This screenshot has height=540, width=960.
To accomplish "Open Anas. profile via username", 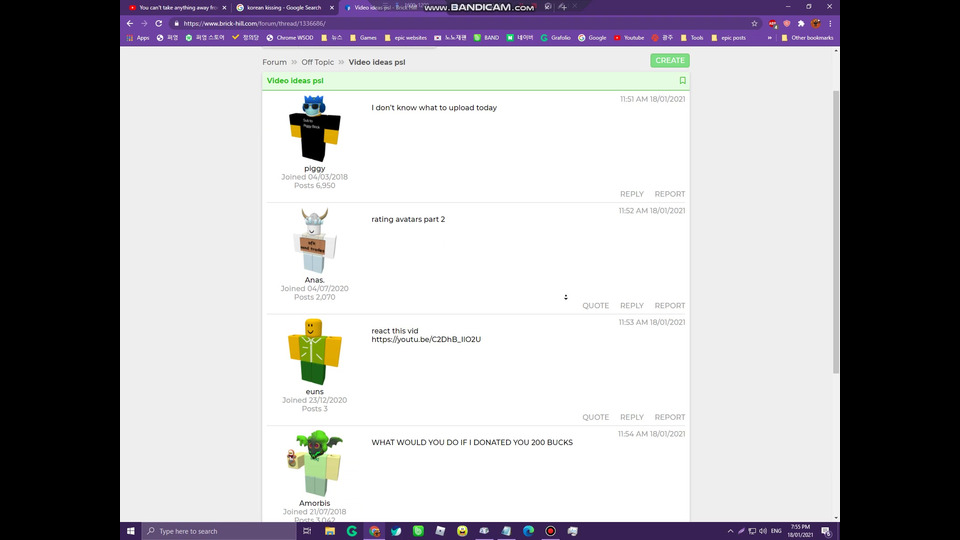I will (314, 280).
